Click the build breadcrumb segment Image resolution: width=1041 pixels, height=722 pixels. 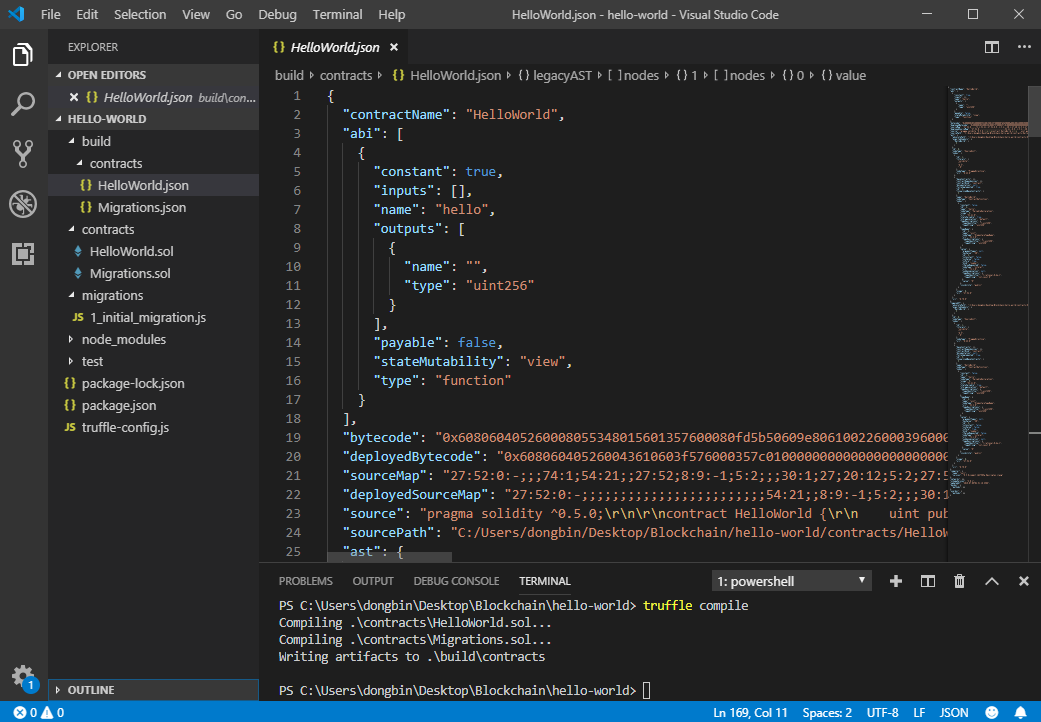(289, 75)
